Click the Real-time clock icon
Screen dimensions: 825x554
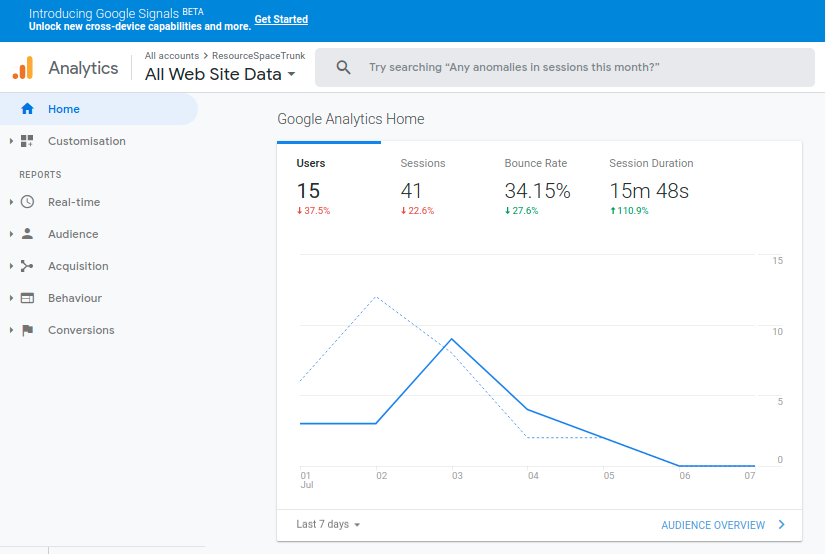[27, 202]
